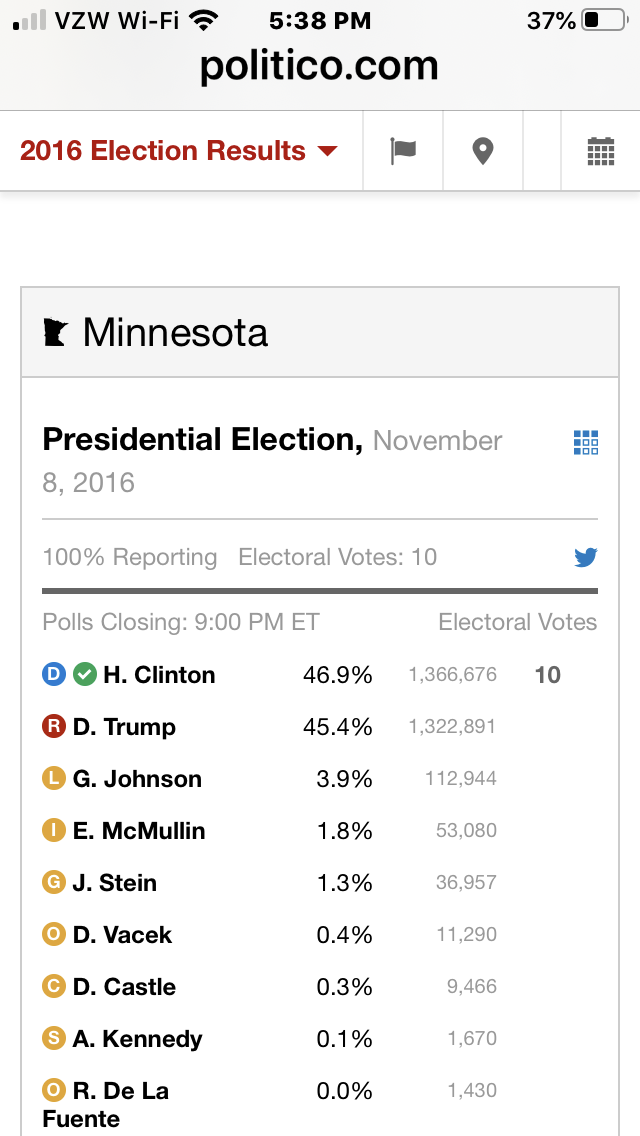
Task: Expand the 2016 Election Results dropdown
Action: (163, 151)
